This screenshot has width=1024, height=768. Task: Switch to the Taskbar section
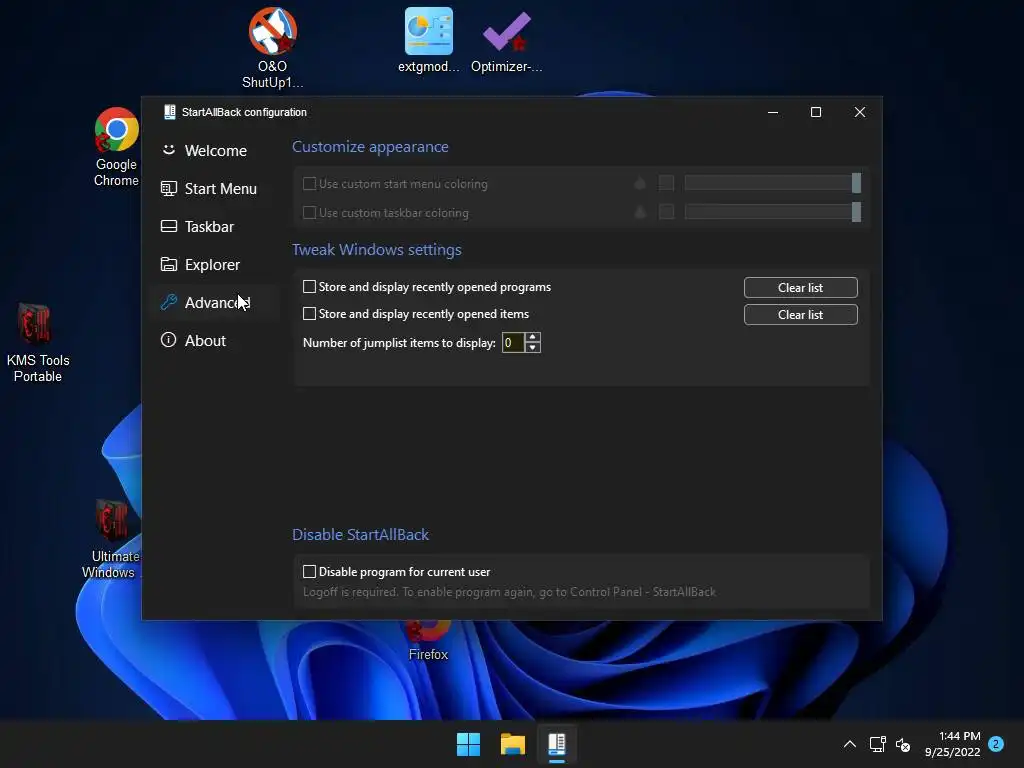tap(197, 227)
